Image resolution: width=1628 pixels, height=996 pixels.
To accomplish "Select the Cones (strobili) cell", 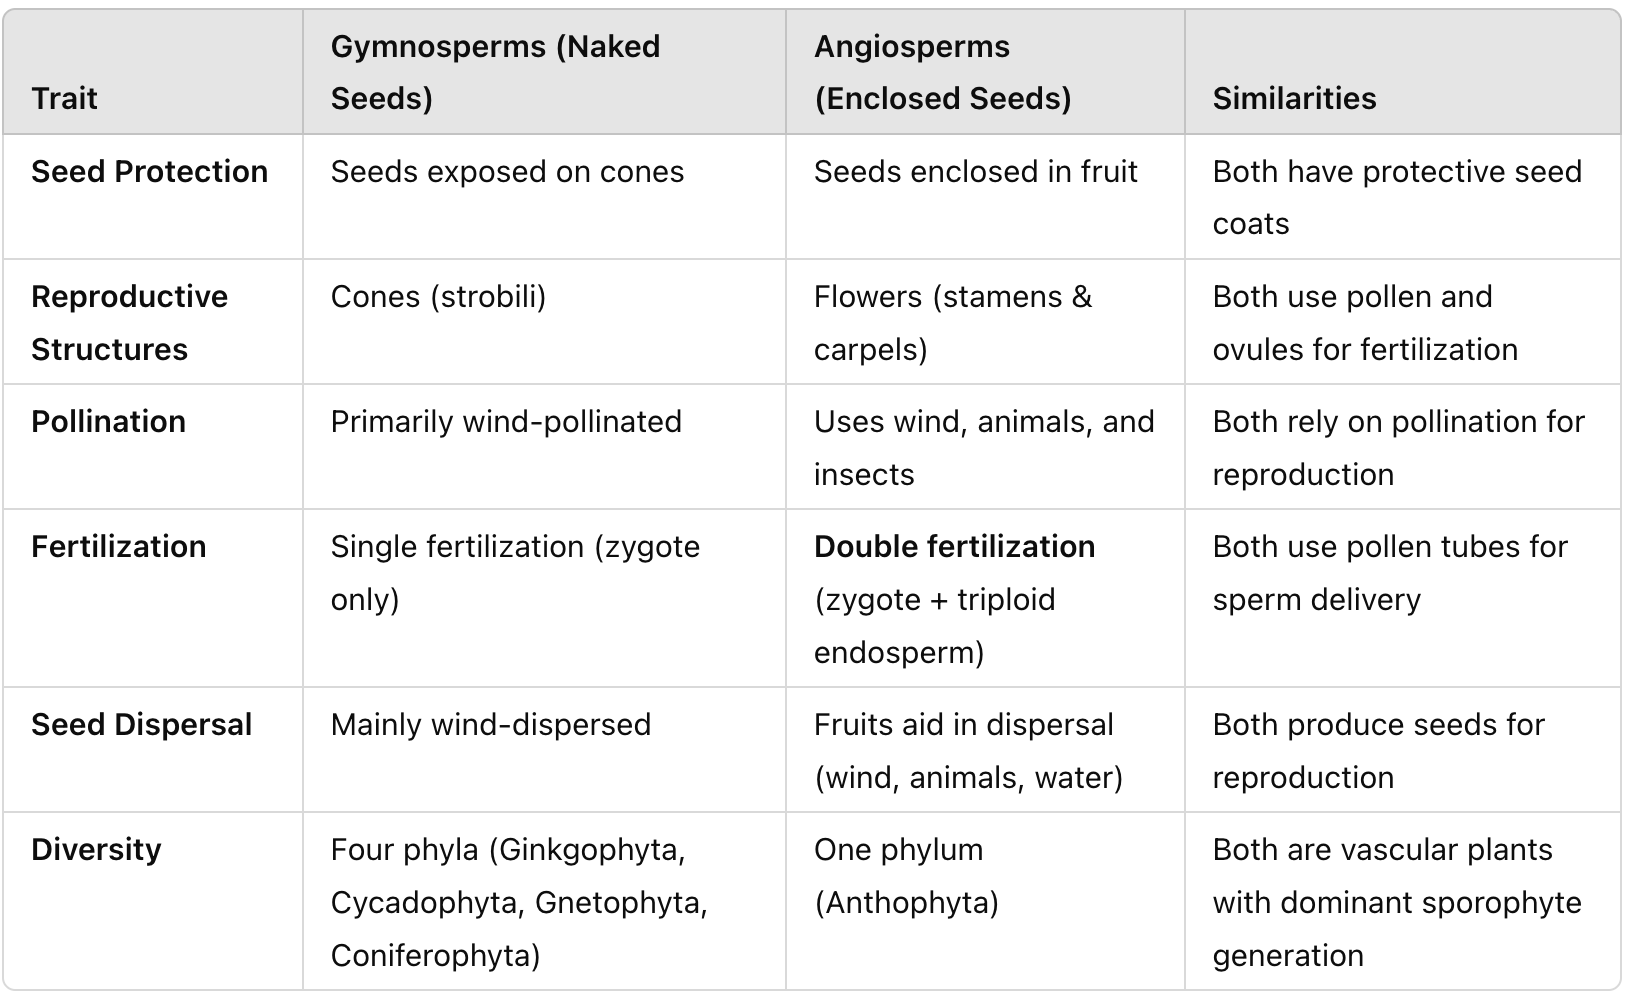I will [438, 296].
